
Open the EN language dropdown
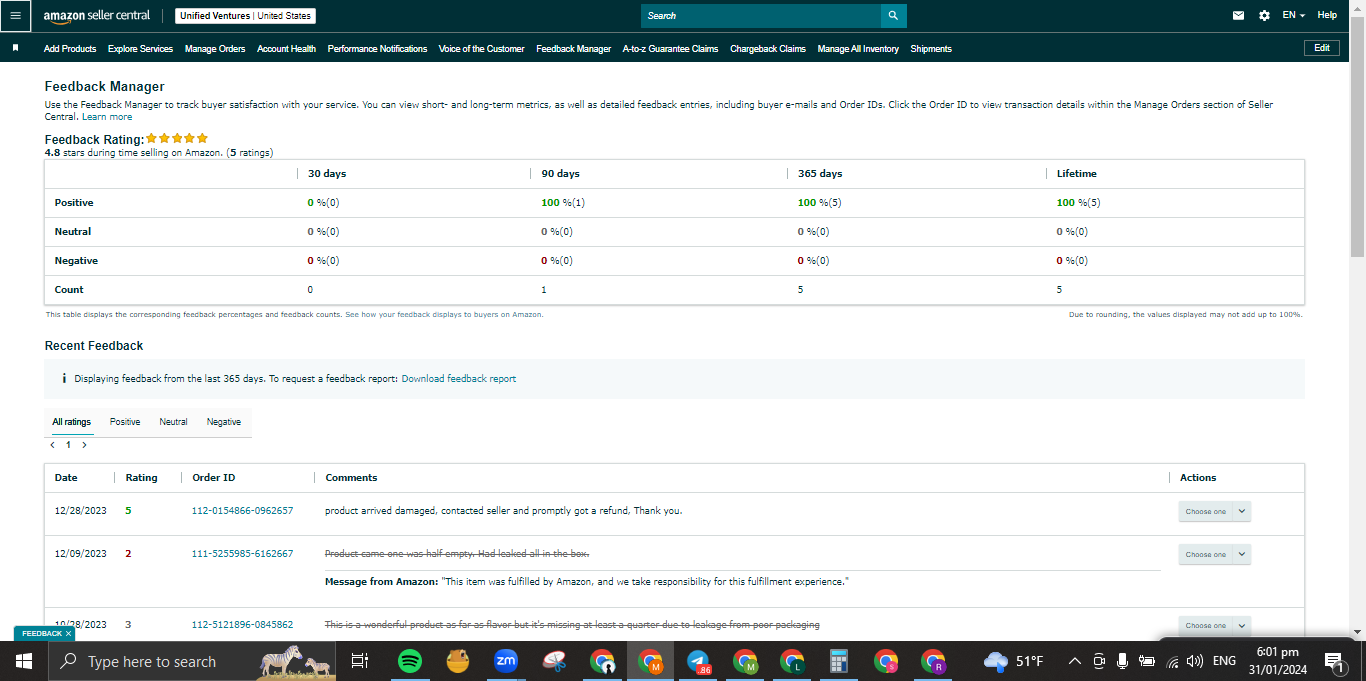tap(1293, 16)
